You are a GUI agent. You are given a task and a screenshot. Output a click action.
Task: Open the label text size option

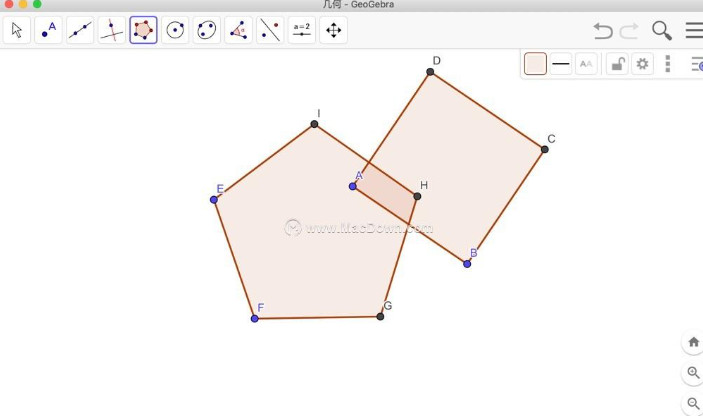586,64
